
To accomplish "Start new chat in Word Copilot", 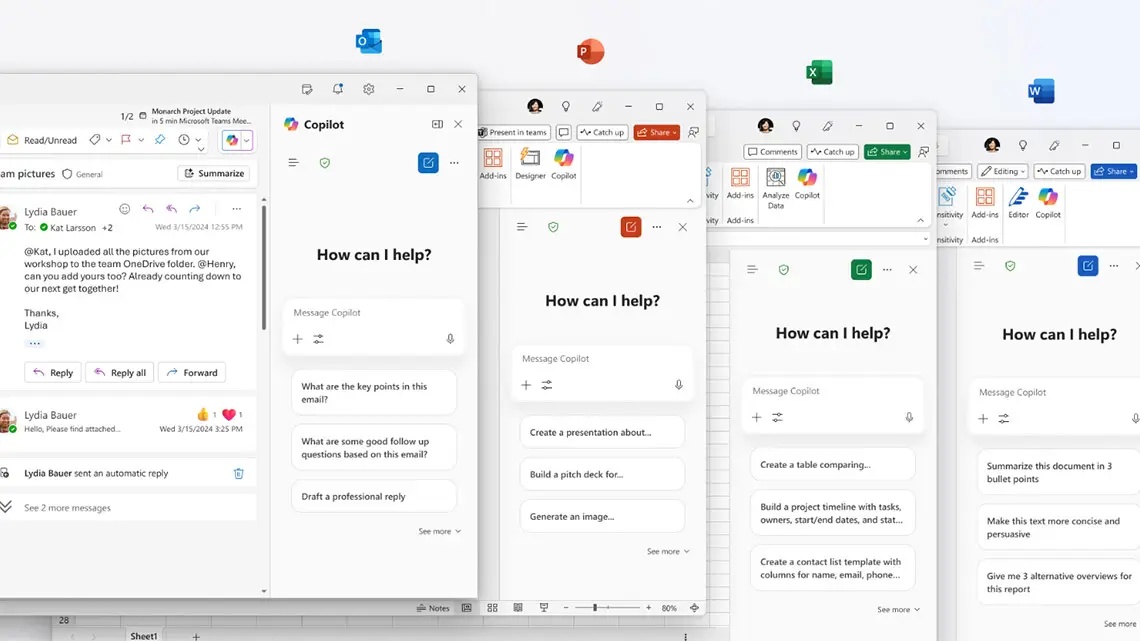I will click(1088, 266).
